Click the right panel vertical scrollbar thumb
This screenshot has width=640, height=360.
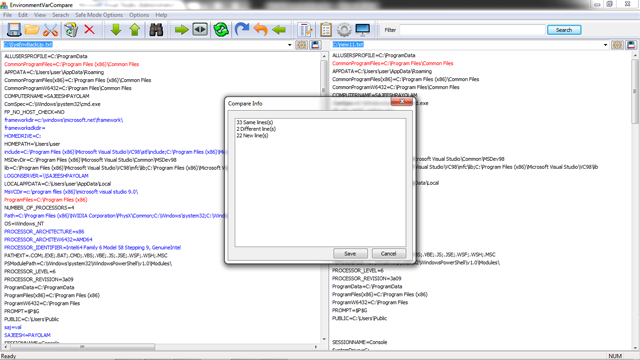635,91
